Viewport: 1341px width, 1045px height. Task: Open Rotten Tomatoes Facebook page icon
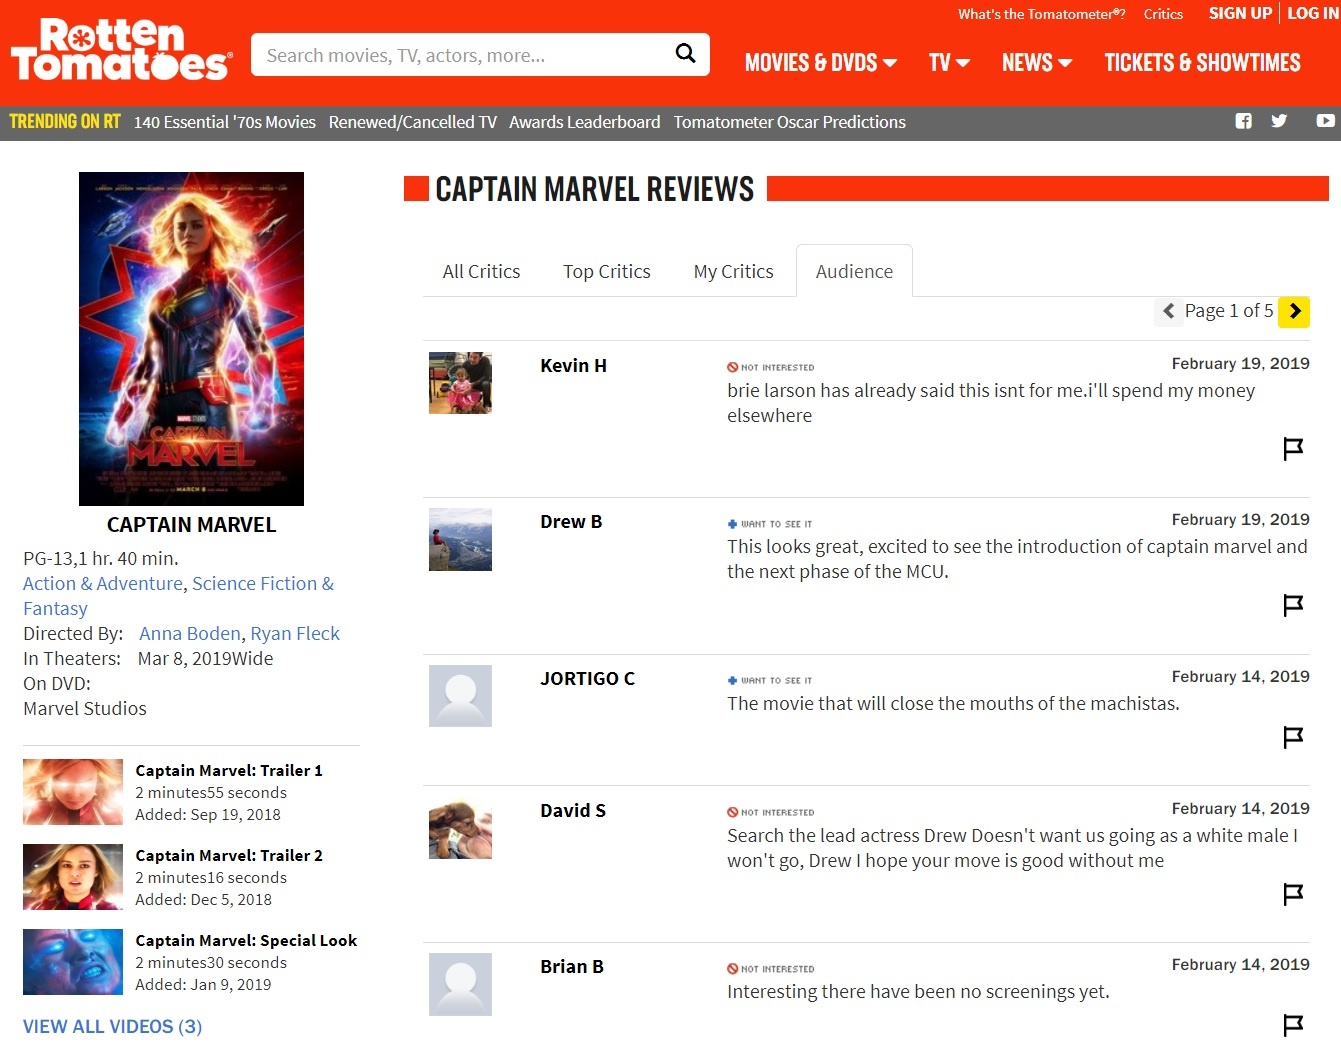click(x=1243, y=121)
